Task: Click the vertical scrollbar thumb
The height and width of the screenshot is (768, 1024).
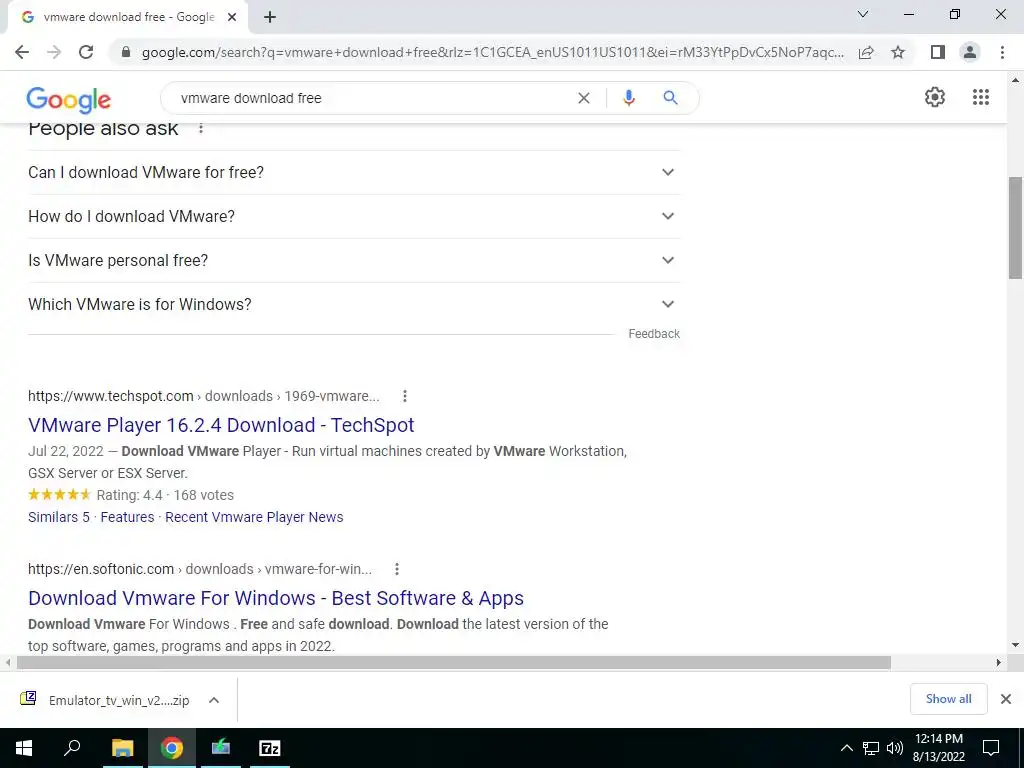Action: [1015, 227]
